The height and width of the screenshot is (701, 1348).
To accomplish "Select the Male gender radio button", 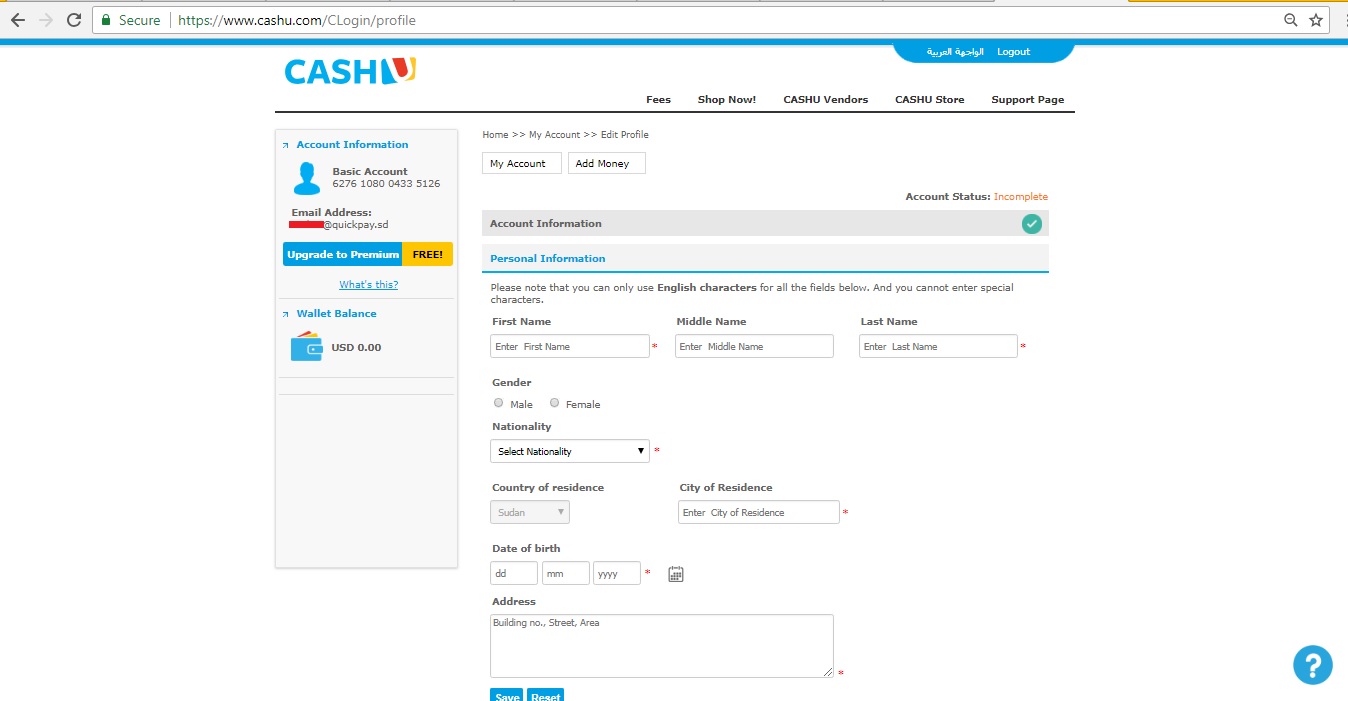I will [499, 403].
